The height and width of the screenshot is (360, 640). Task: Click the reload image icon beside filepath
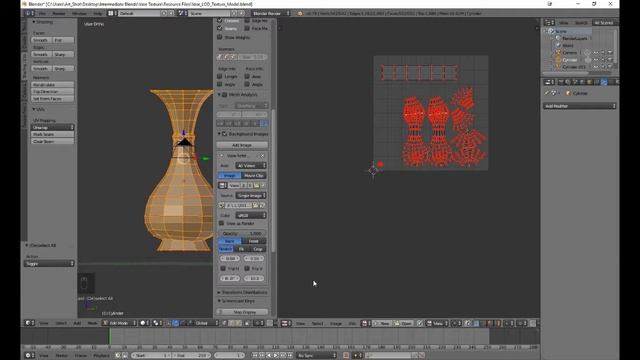(262, 205)
